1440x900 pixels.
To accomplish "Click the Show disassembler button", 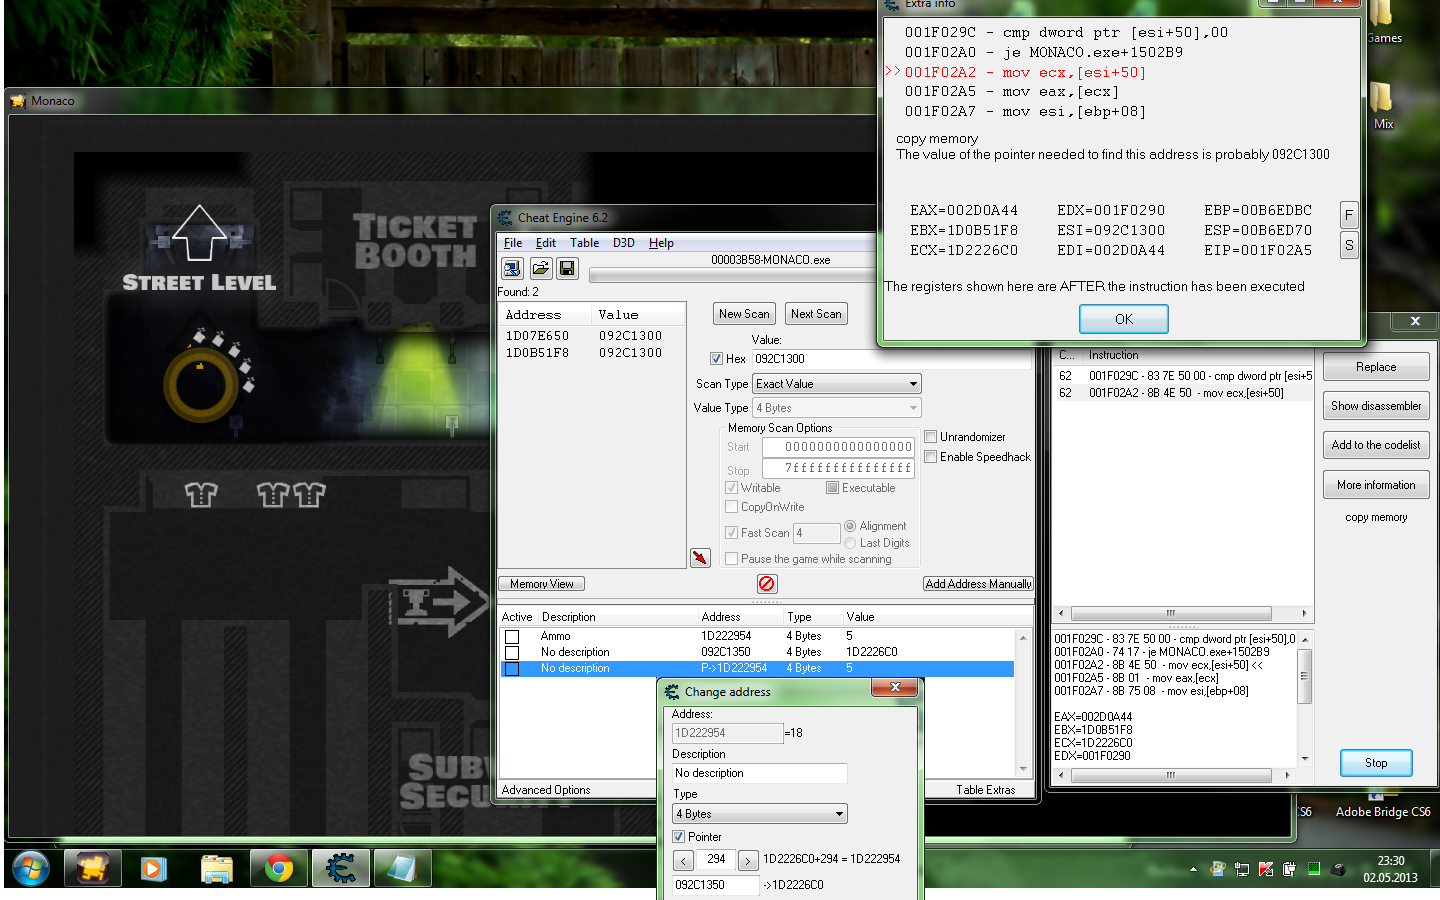I will coord(1375,406).
